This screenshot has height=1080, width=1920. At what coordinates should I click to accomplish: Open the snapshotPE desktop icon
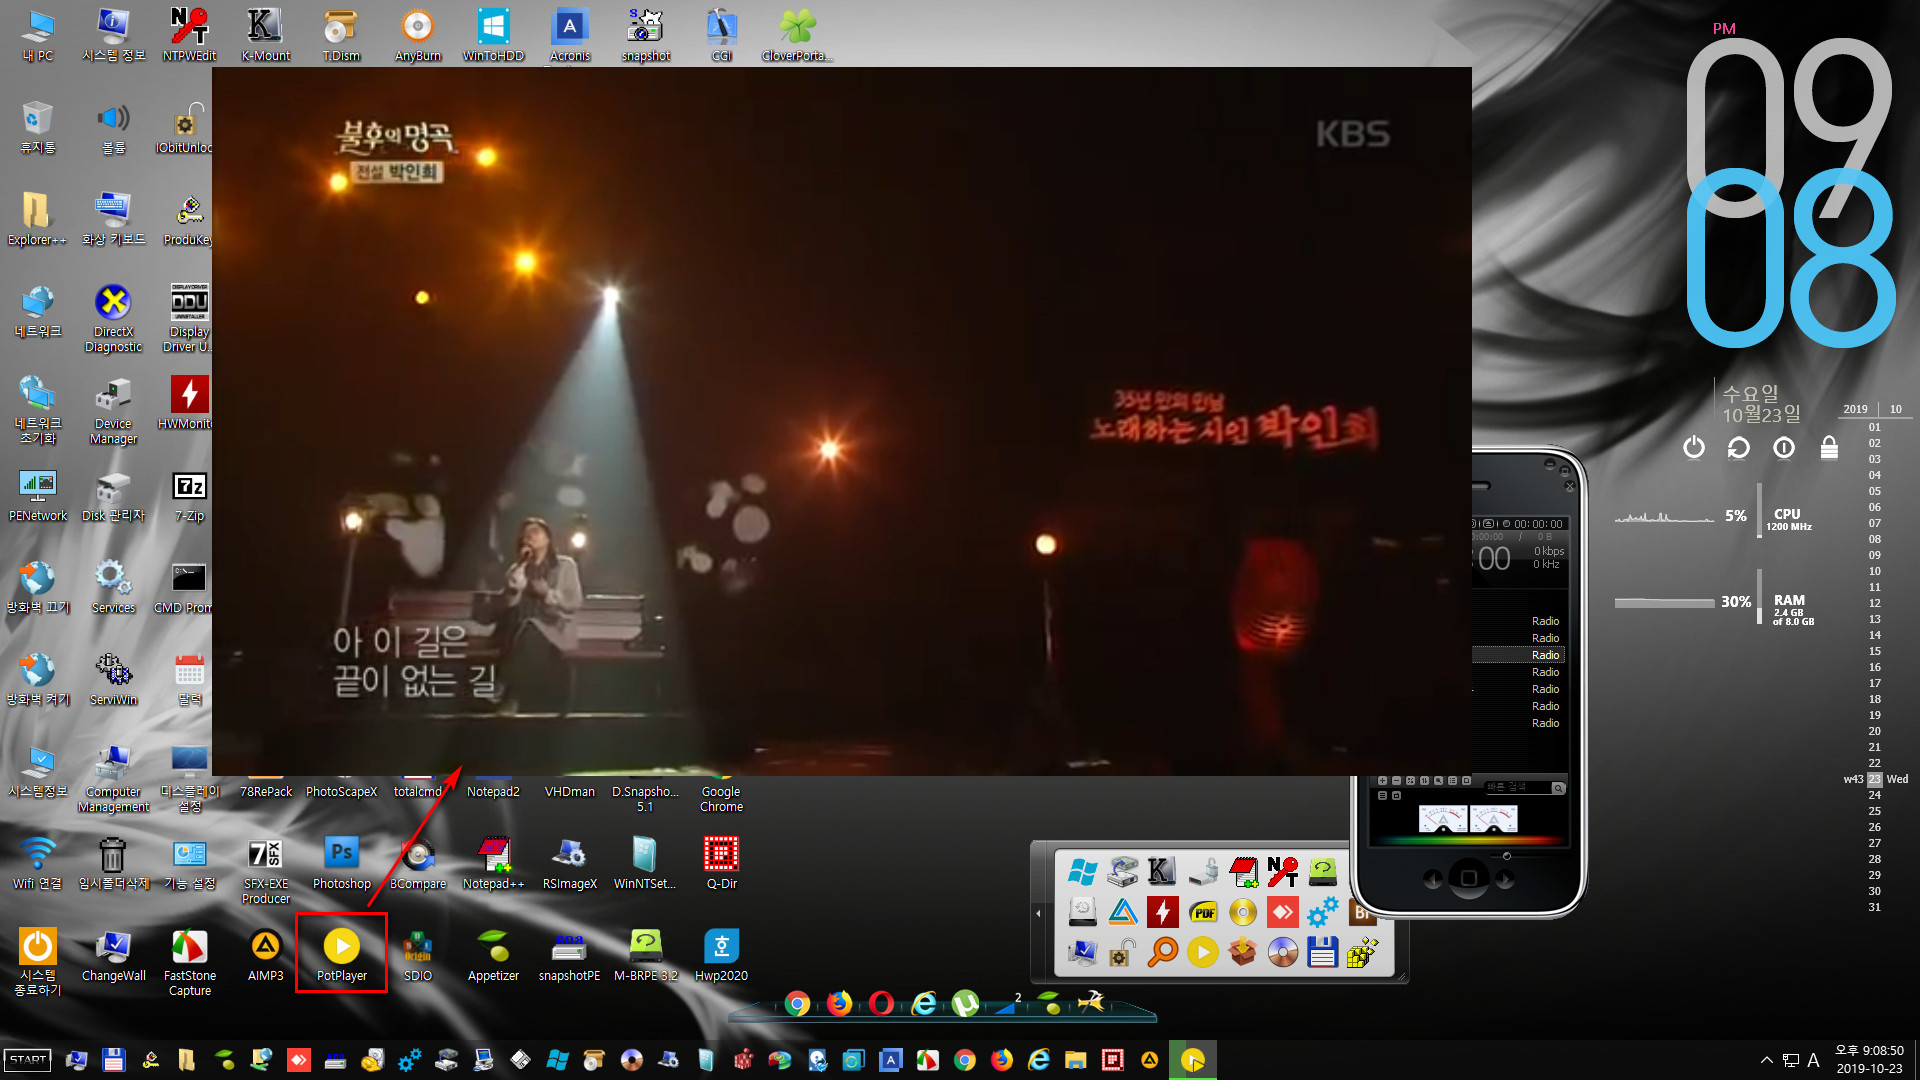[569, 953]
